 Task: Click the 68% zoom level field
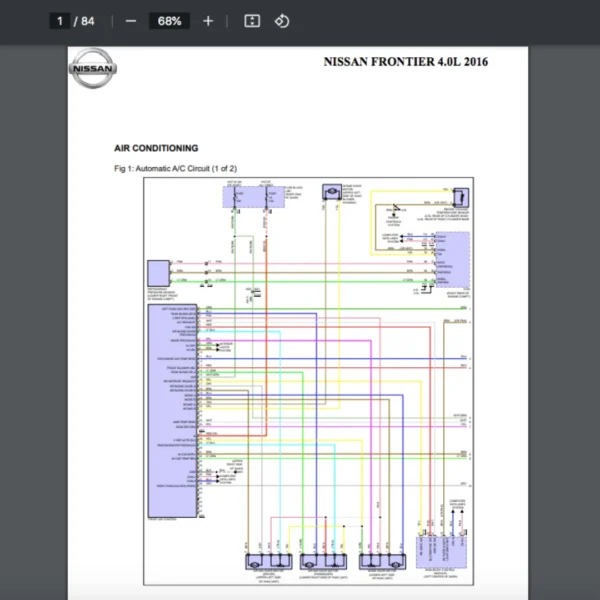(169, 21)
